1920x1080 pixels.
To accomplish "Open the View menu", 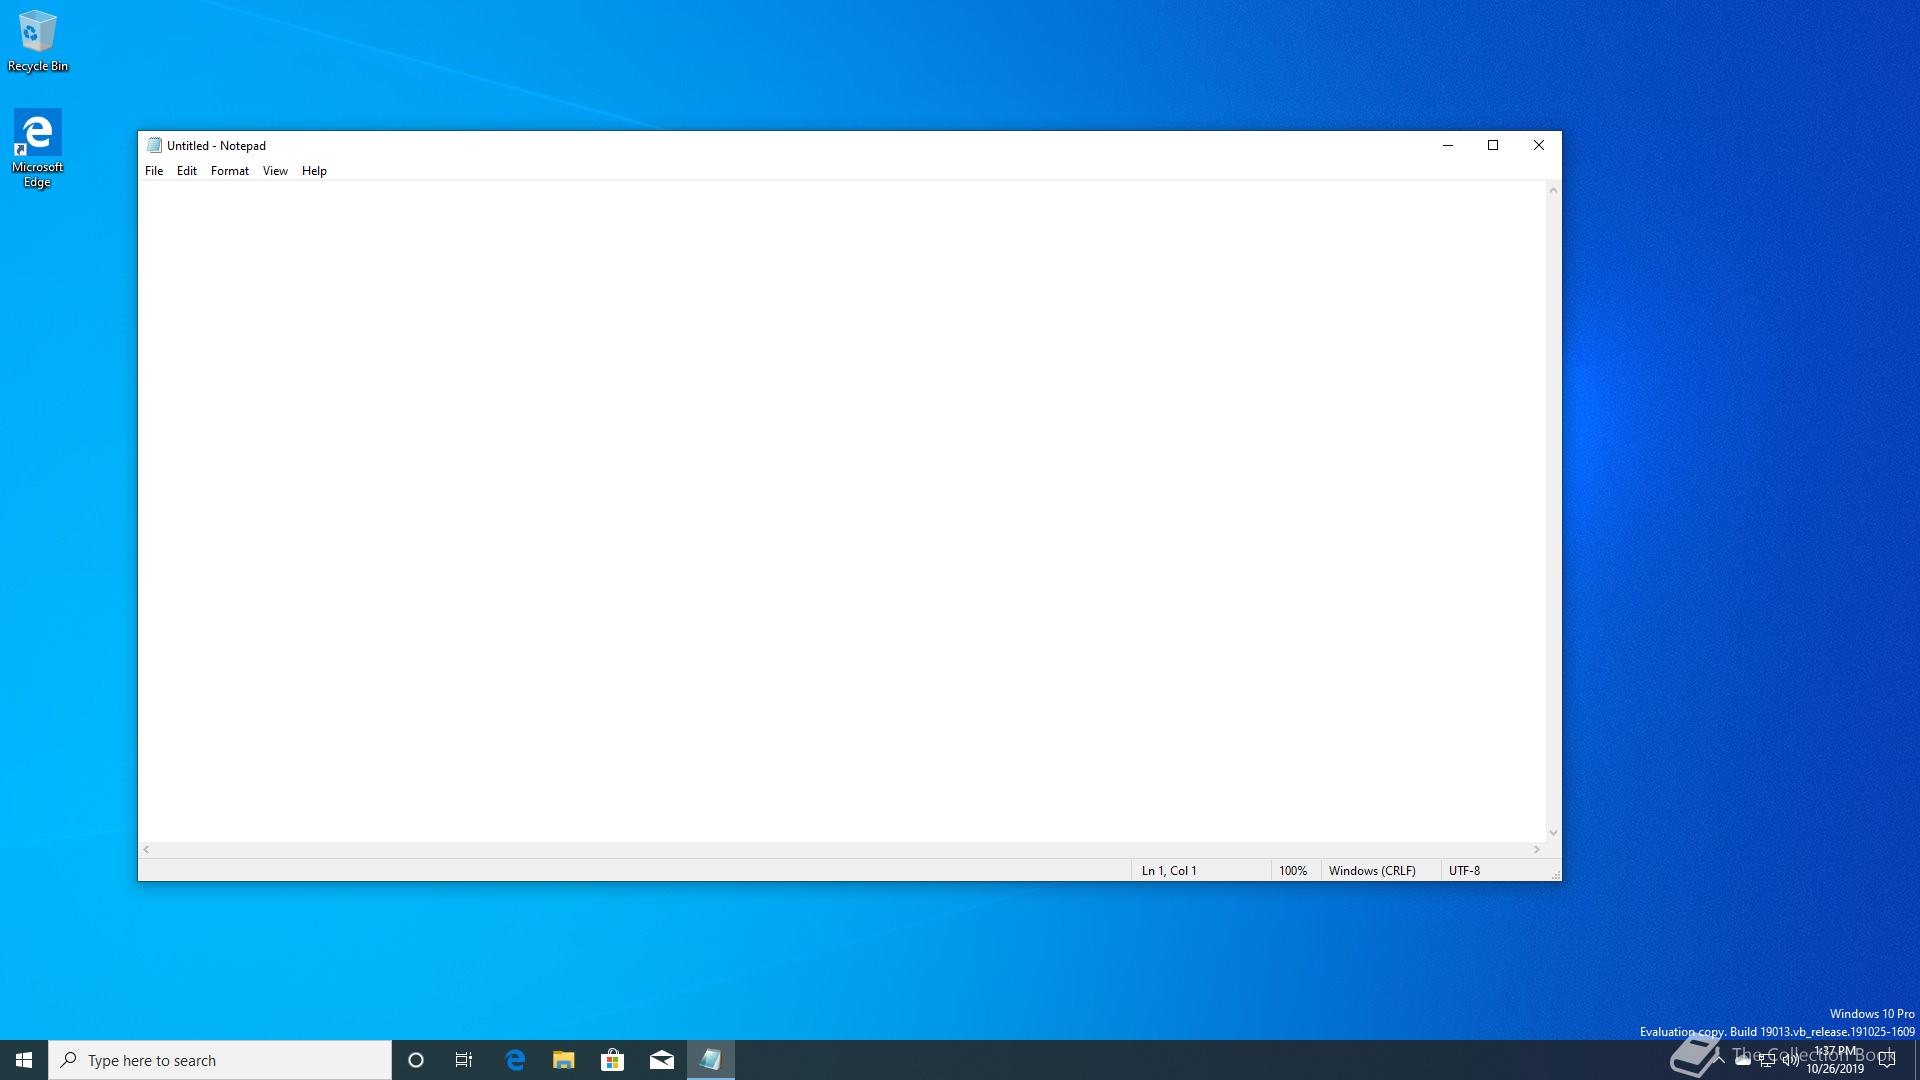I will [x=275, y=171].
